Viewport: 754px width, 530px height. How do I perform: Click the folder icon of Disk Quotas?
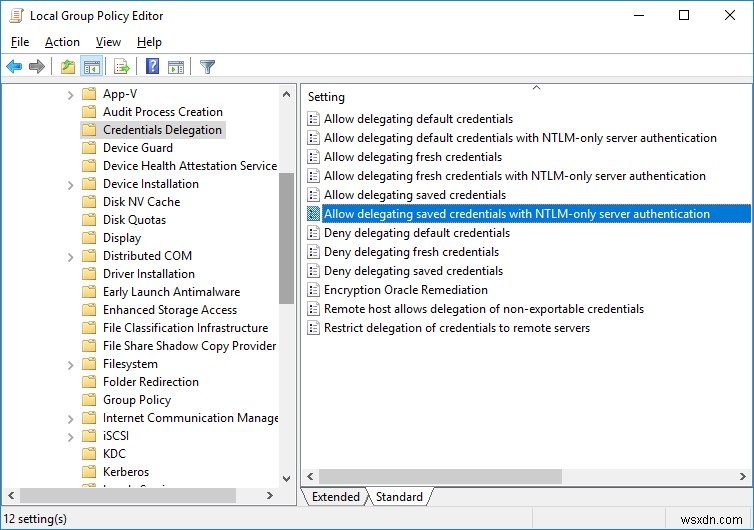89,220
